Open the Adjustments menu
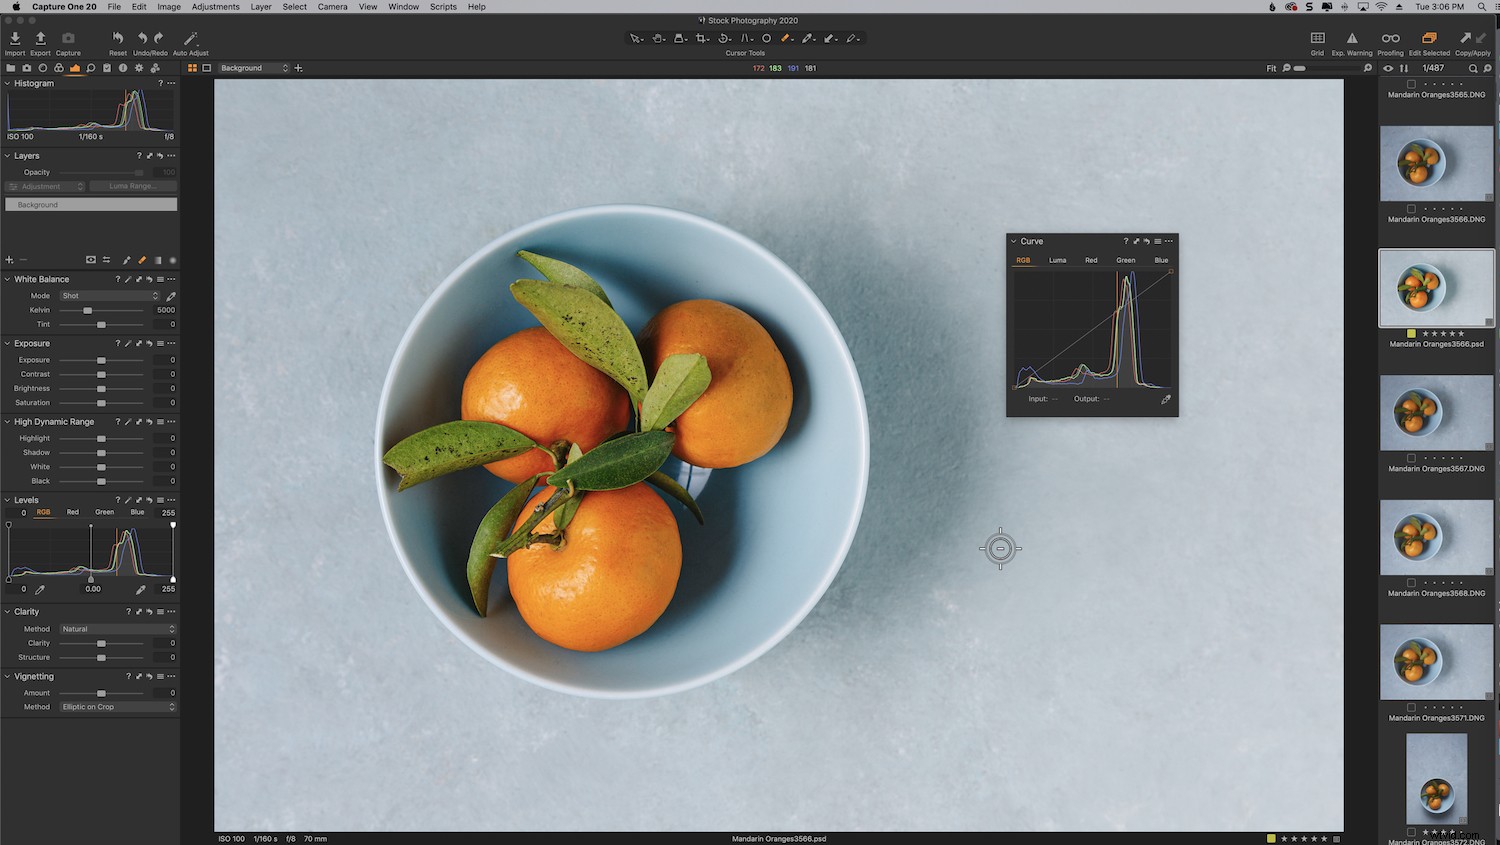Viewport: 1500px width, 845px height. (x=215, y=7)
